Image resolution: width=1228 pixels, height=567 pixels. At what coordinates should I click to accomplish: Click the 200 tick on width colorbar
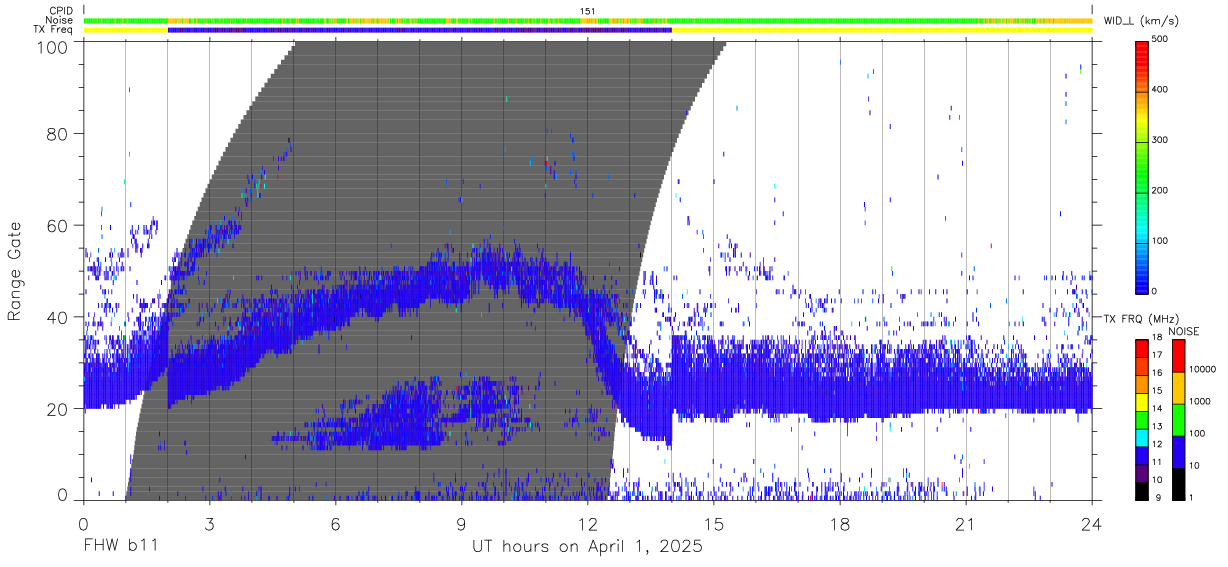(x=1161, y=190)
